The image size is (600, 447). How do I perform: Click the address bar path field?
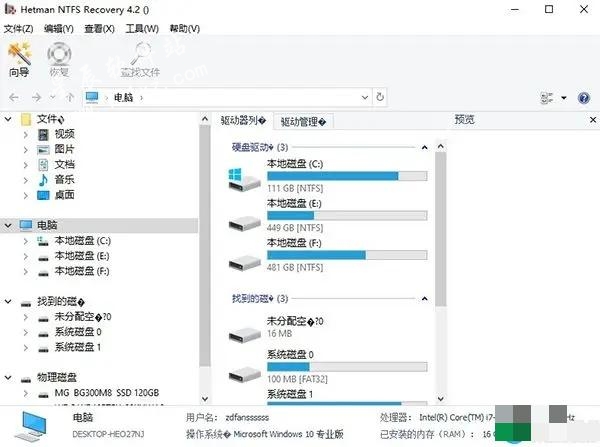(x=228, y=98)
